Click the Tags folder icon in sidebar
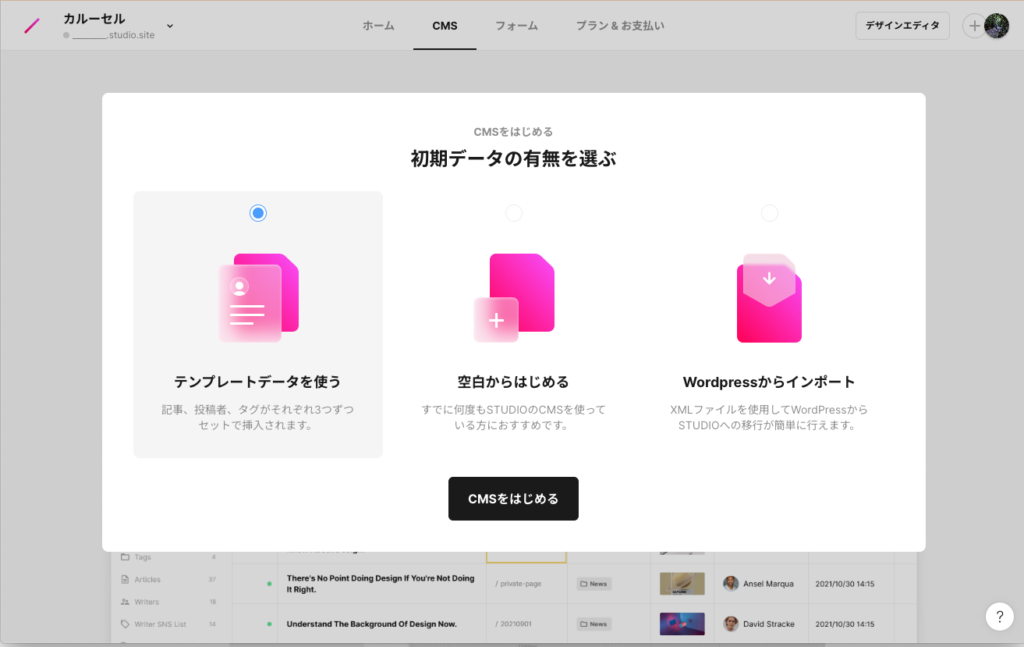The image size is (1024, 647). click(x=125, y=557)
